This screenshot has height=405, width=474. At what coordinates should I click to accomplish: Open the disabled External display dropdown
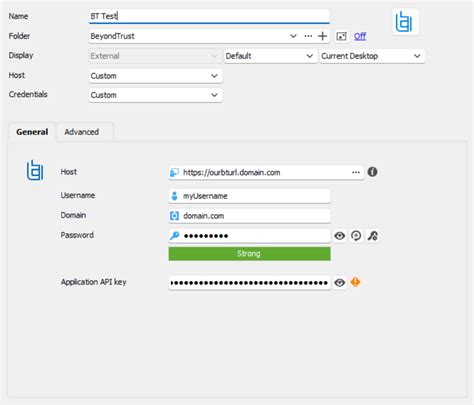[155, 56]
